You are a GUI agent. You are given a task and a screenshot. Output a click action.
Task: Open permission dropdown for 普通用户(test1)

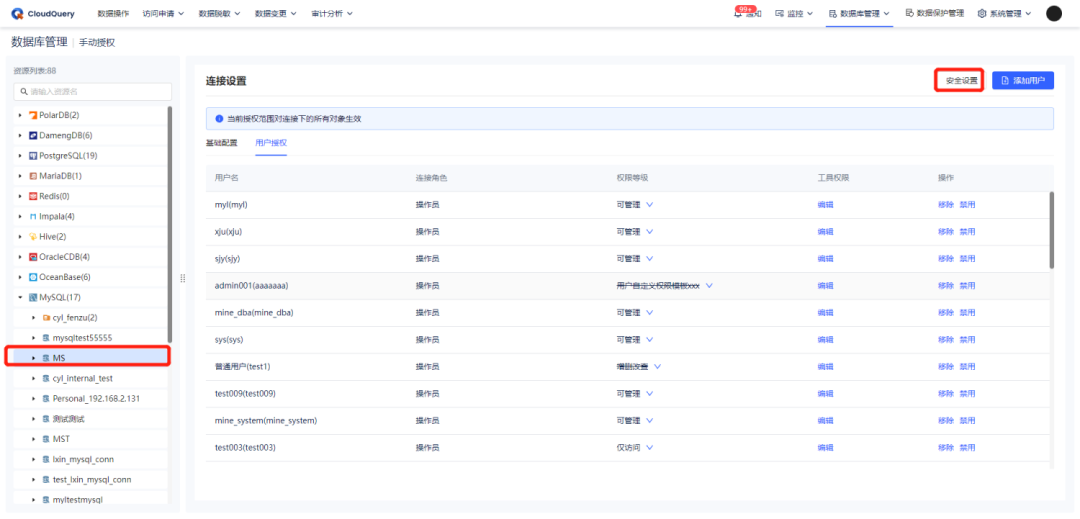pos(657,366)
